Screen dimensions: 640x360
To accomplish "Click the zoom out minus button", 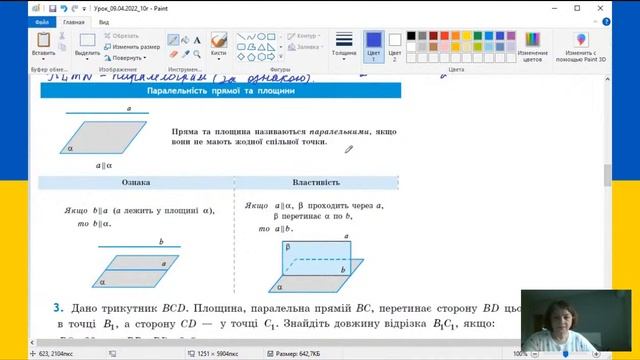I will tap(535, 354).
